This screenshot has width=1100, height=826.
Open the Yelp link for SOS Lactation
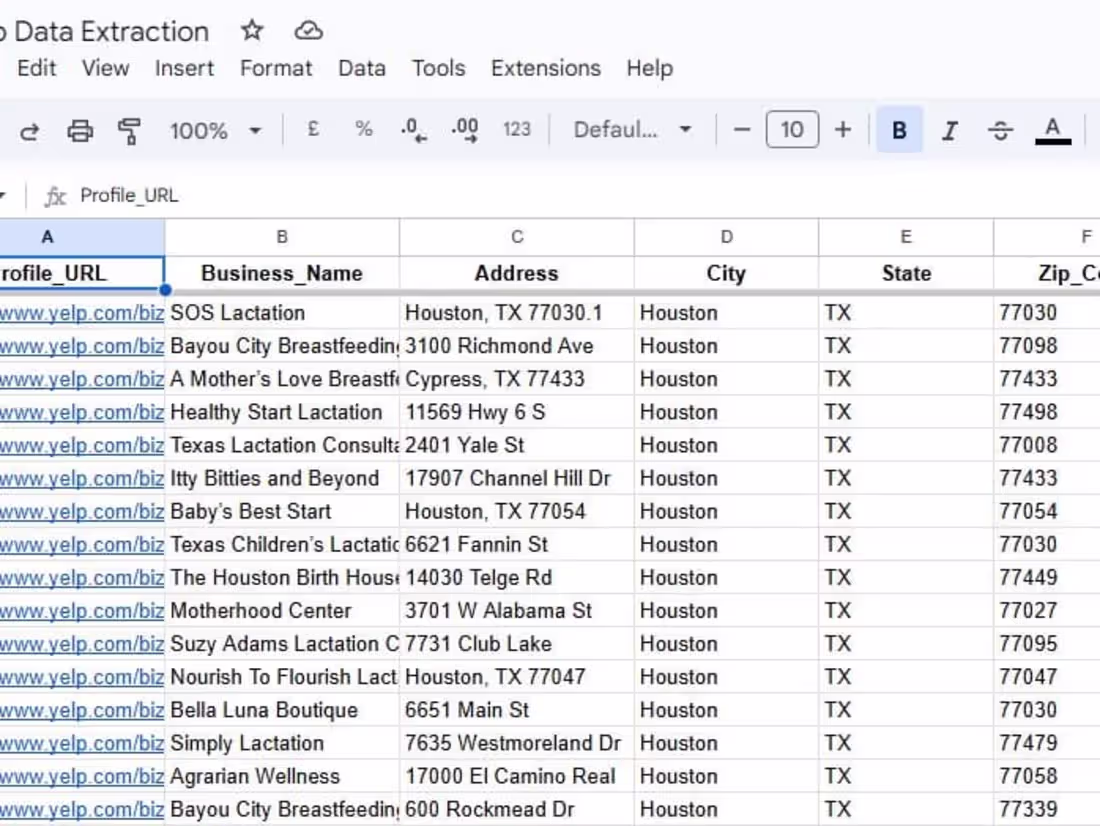point(82,312)
